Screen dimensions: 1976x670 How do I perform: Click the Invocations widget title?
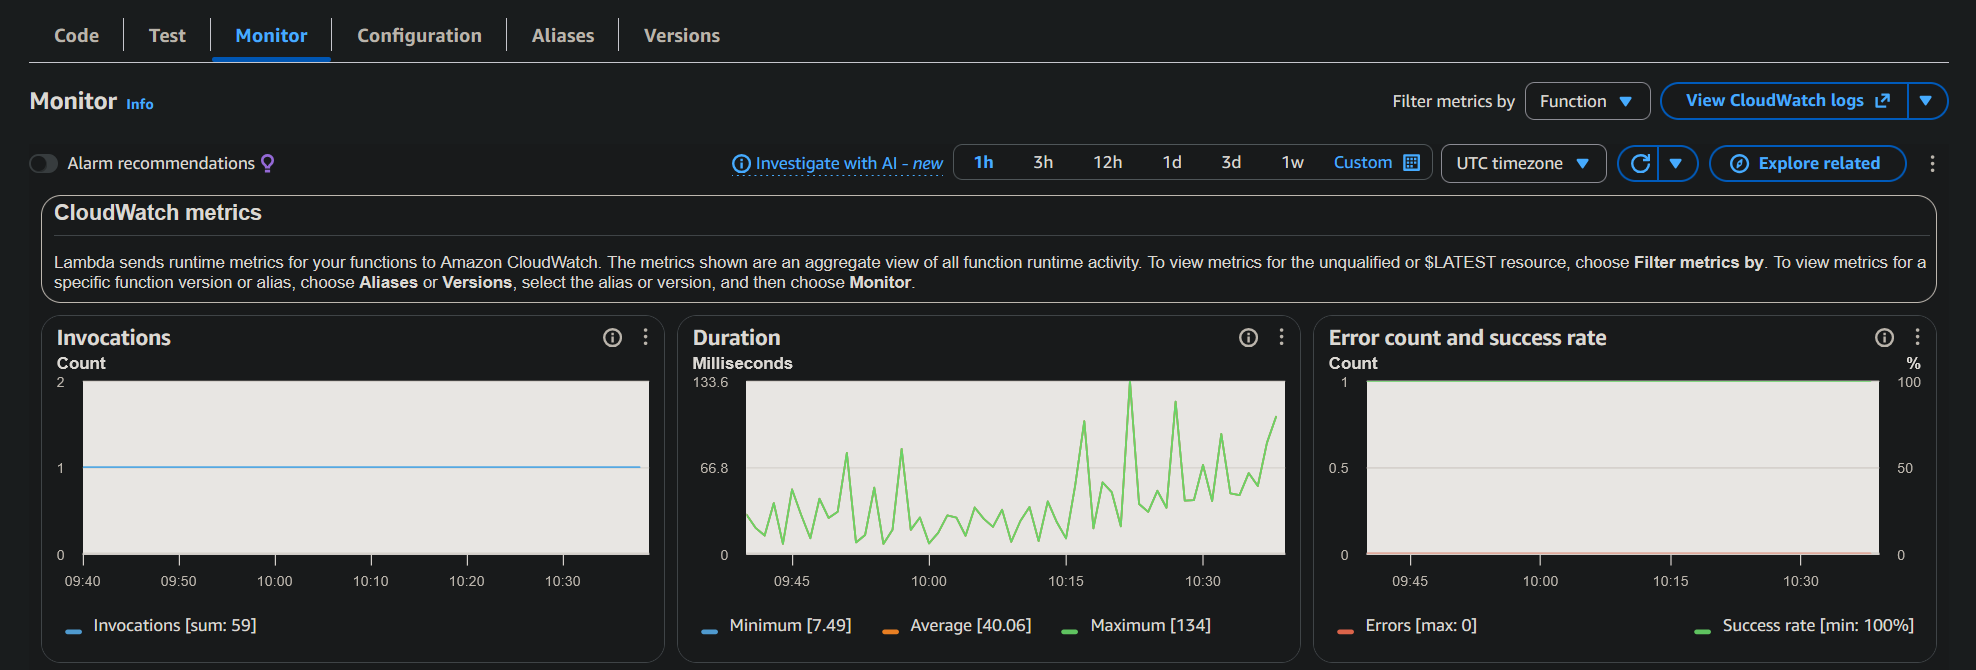(114, 338)
